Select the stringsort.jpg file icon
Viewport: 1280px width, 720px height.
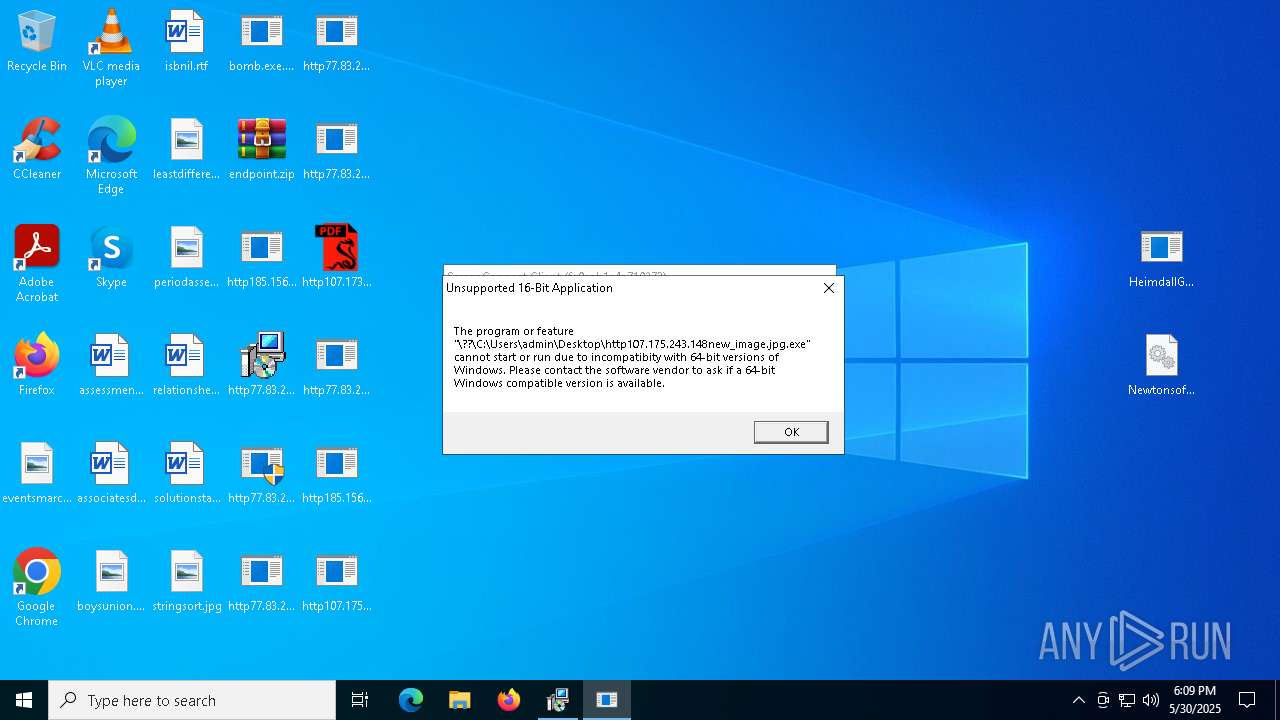[x=186, y=582]
